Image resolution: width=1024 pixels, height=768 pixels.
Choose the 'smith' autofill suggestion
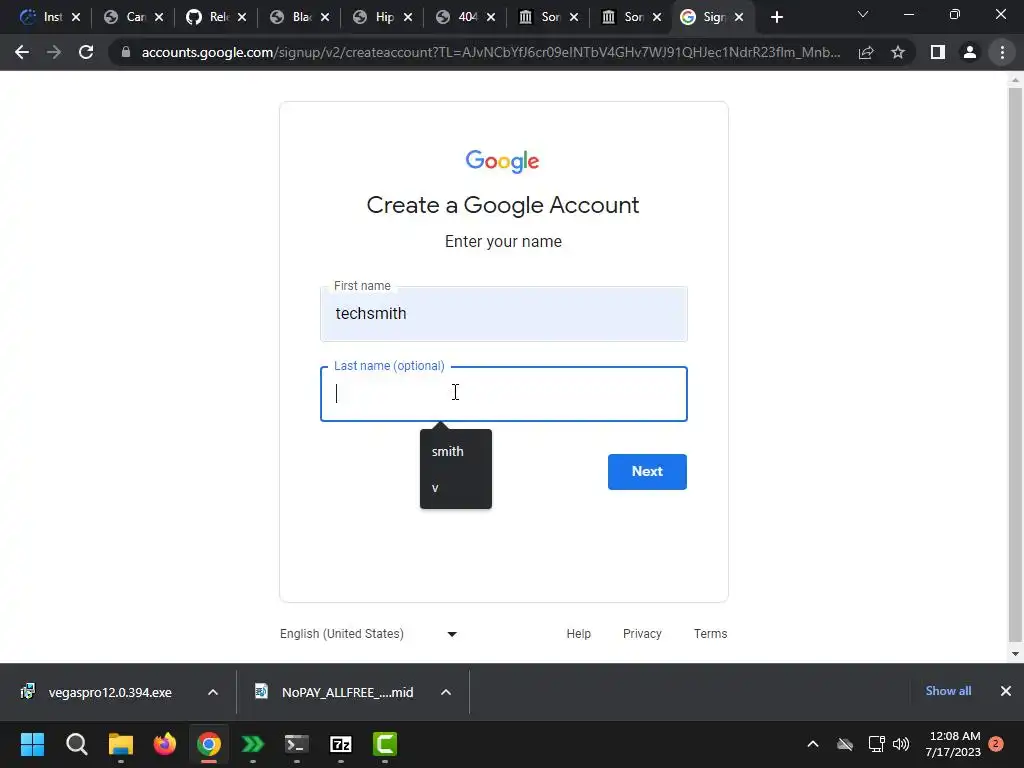pos(456,451)
